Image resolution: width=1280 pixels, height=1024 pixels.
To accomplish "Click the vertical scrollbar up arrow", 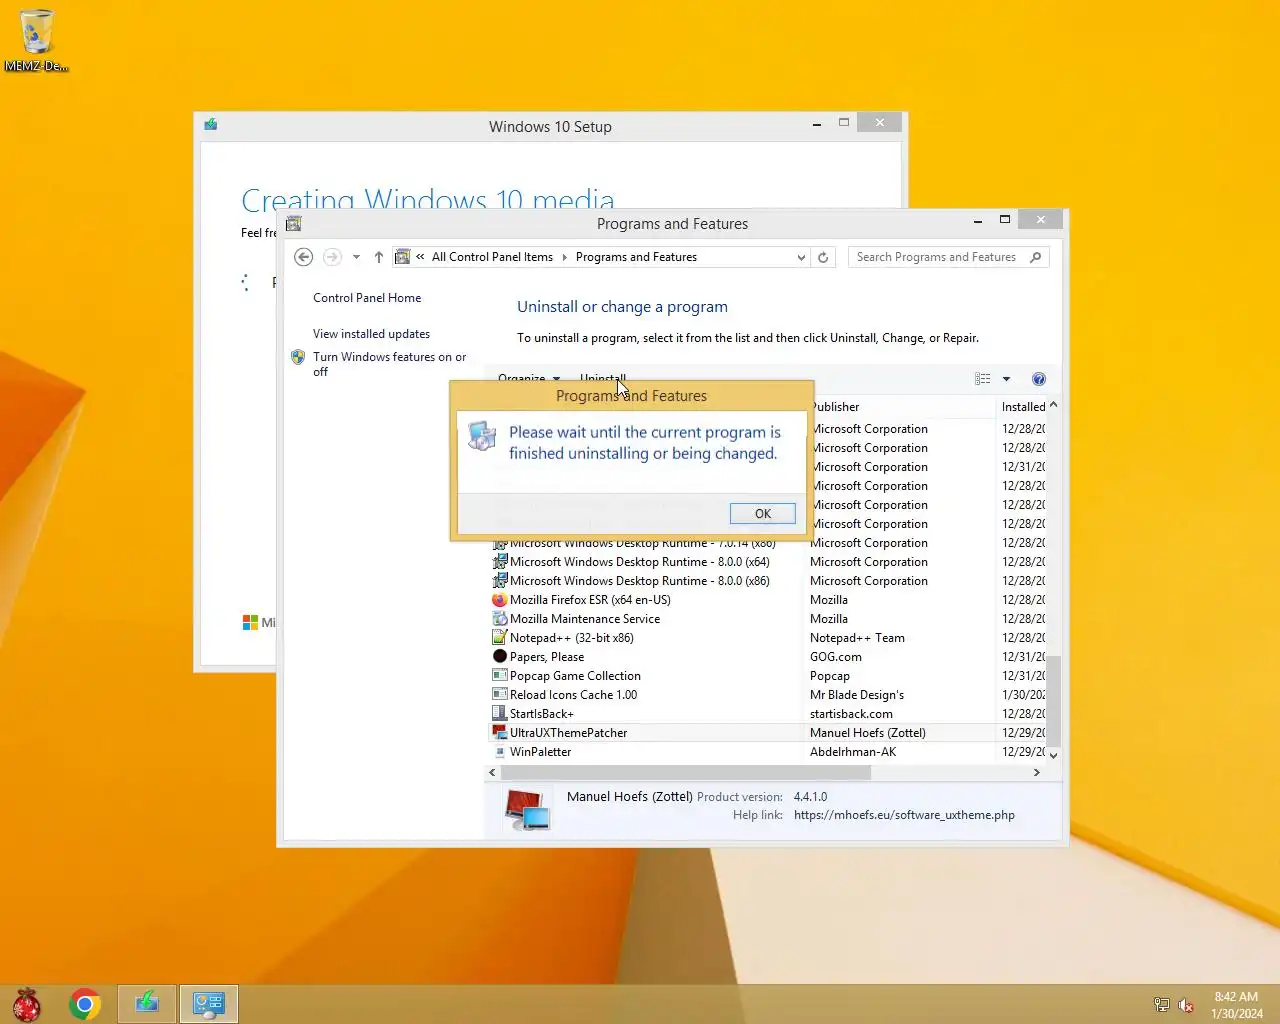I will 1053,405.
